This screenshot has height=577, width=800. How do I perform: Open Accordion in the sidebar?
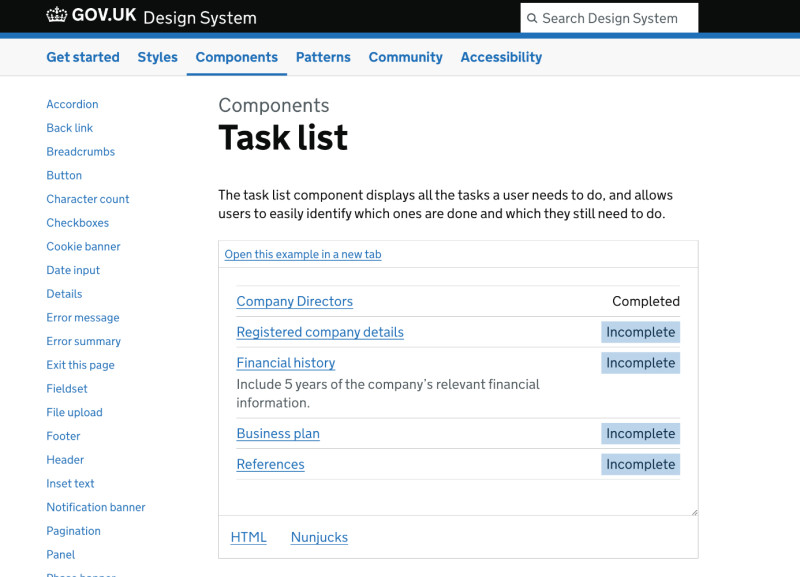pyautogui.click(x=72, y=104)
